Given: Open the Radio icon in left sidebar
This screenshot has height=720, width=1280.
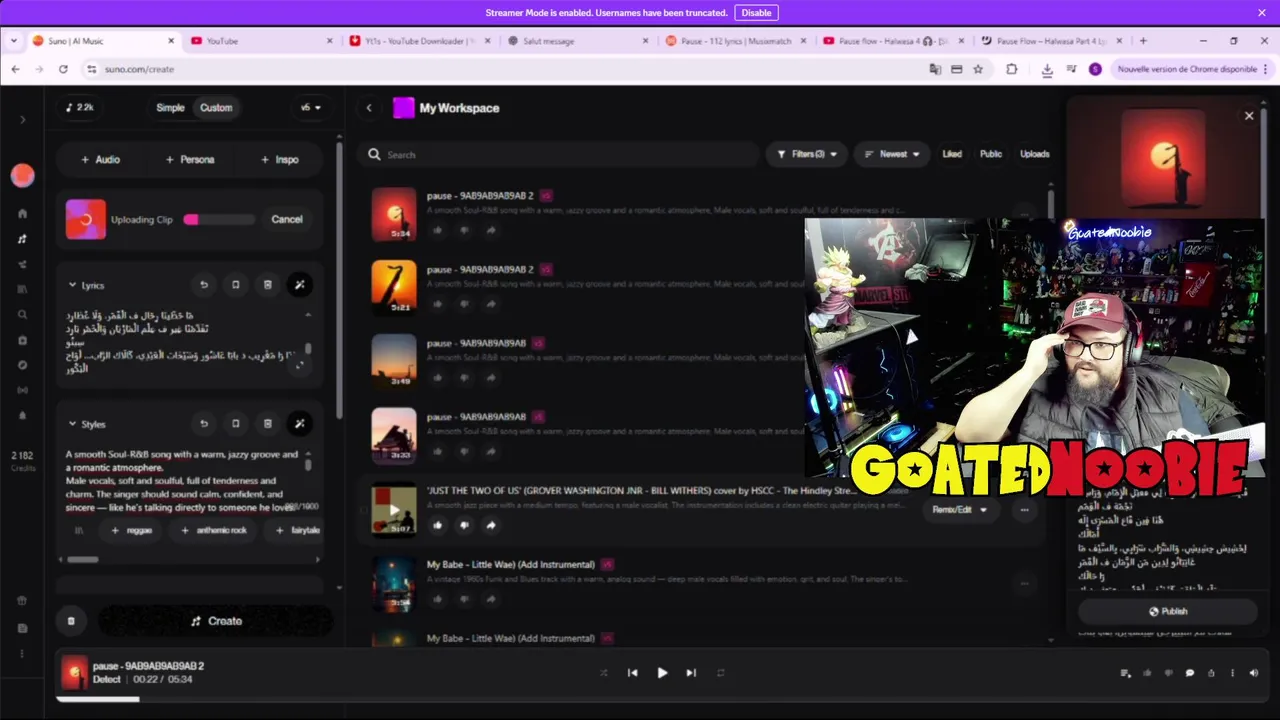Looking at the screenshot, I should (x=22, y=390).
